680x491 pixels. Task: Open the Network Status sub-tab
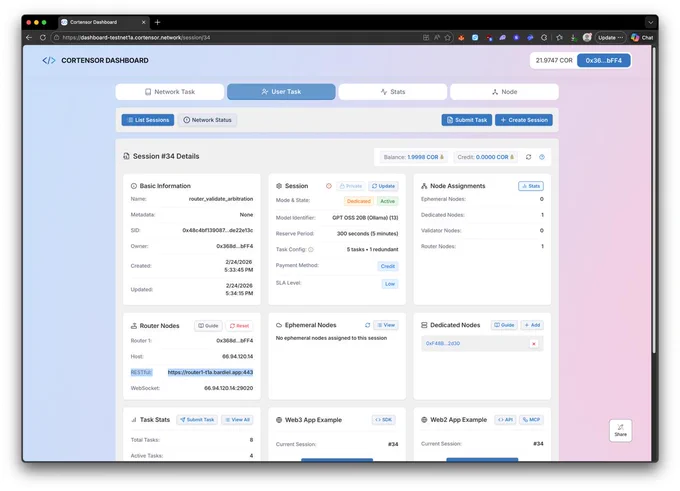207,120
